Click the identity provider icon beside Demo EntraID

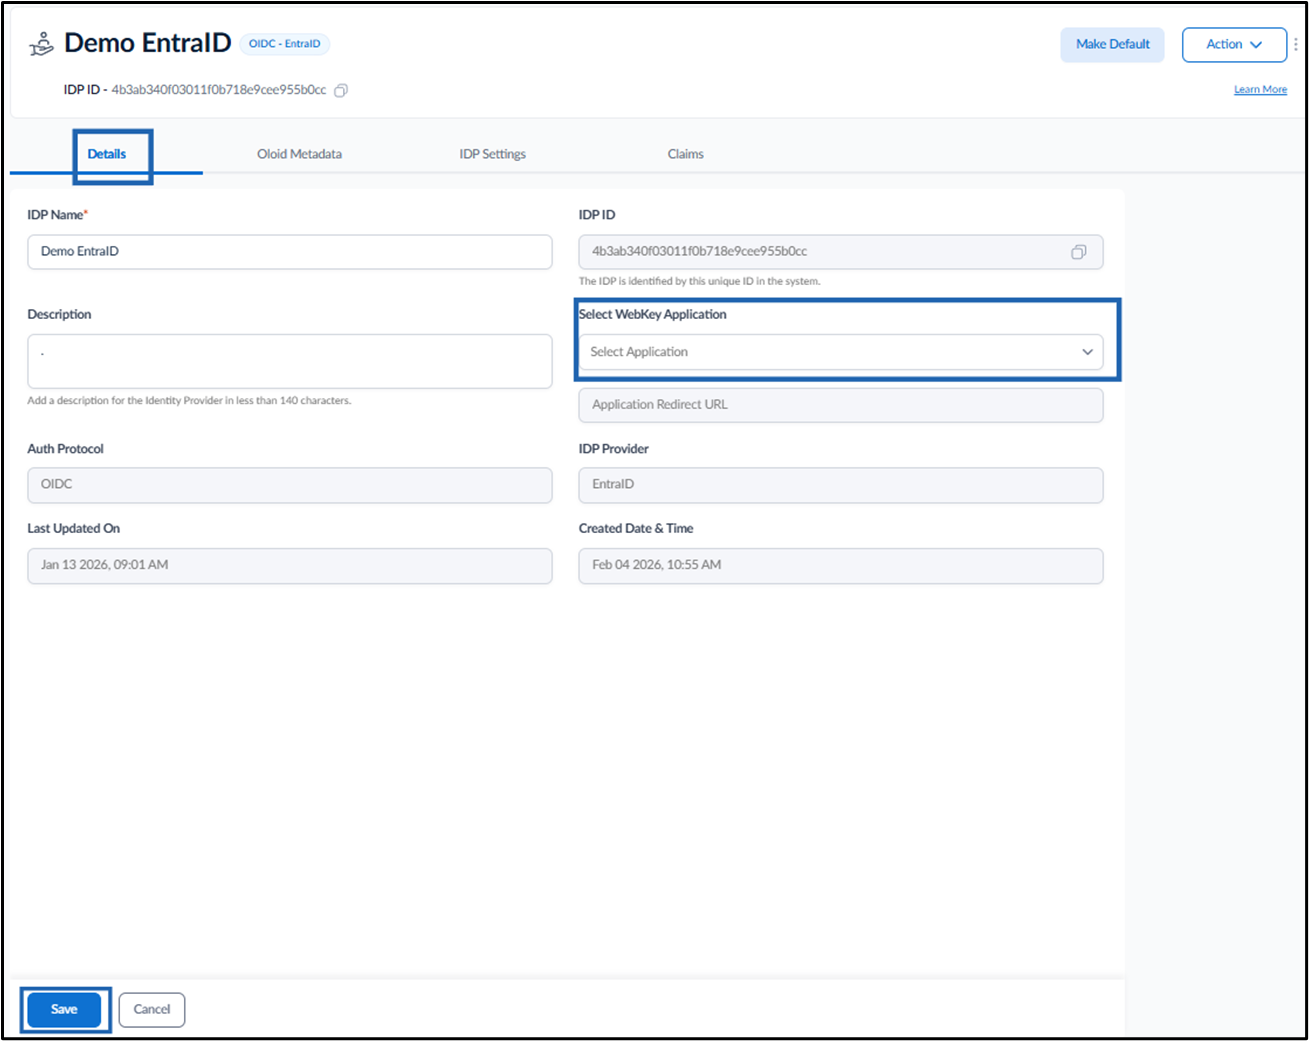pyautogui.click(x=41, y=44)
